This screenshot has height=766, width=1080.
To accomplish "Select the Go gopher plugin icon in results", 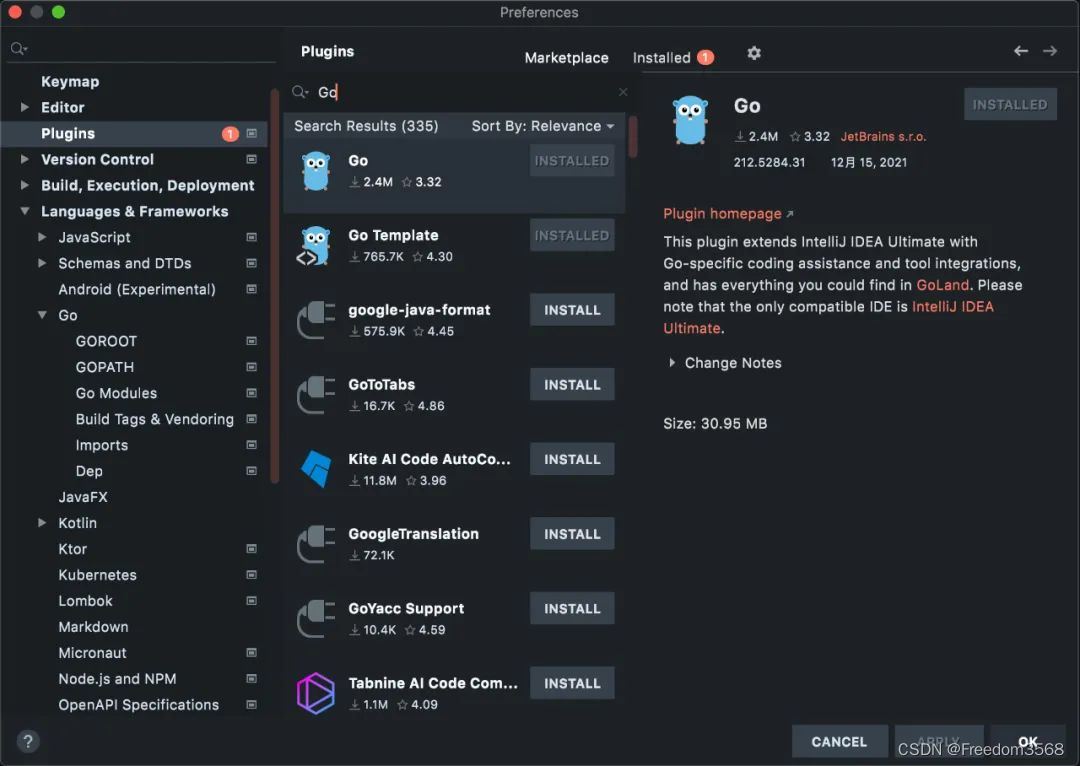I will point(316,171).
